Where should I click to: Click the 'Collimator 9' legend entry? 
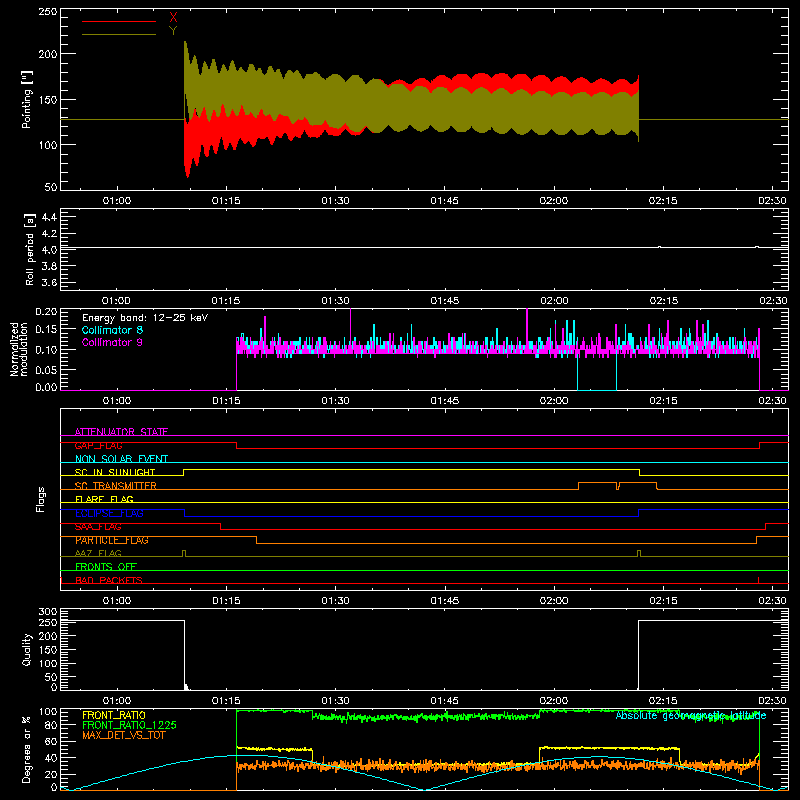(112, 342)
